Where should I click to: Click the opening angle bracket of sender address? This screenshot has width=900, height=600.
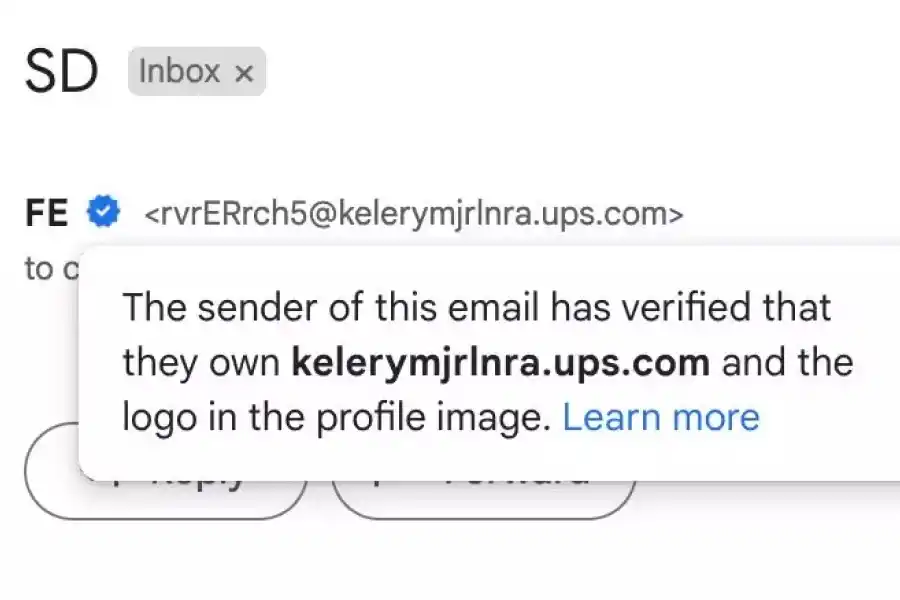coord(153,213)
